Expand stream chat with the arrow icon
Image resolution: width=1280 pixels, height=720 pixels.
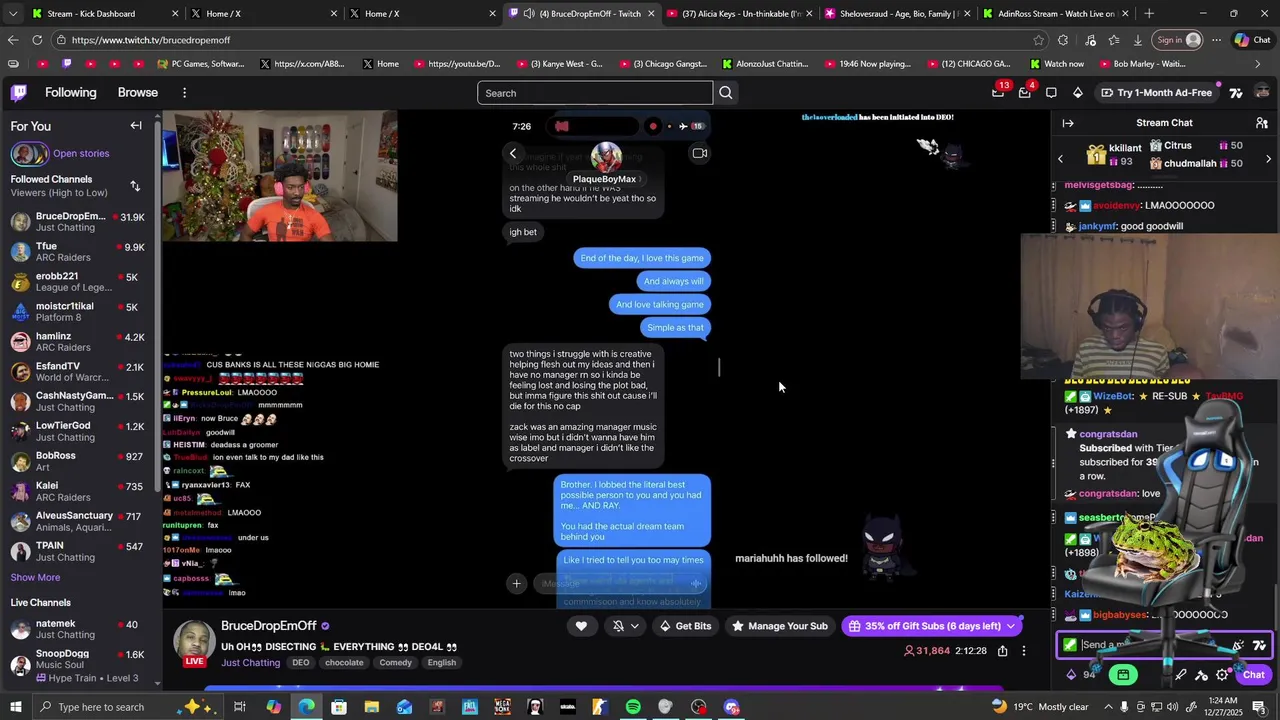click(x=1068, y=123)
